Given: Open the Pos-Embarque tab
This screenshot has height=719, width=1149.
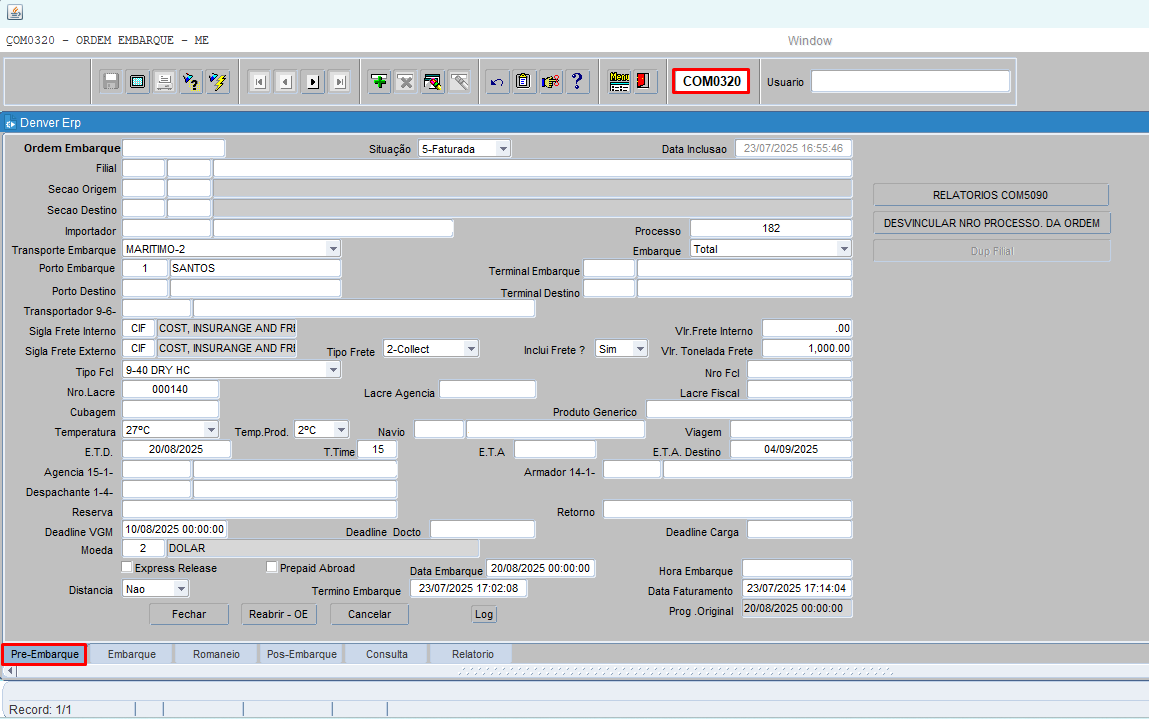Looking at the screenshot, I should (x=301, y=654).
